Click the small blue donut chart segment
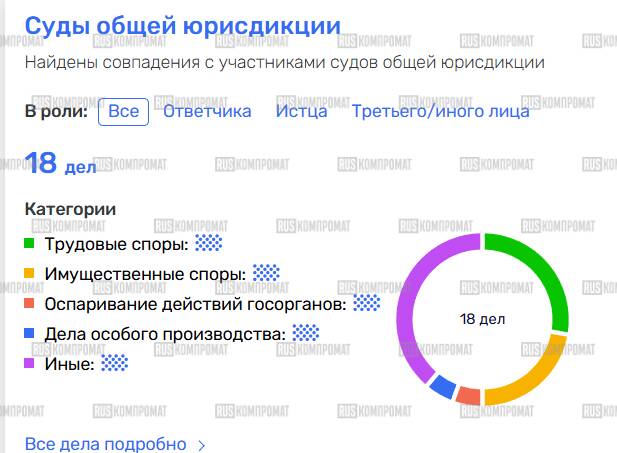 tap(441, 386)
